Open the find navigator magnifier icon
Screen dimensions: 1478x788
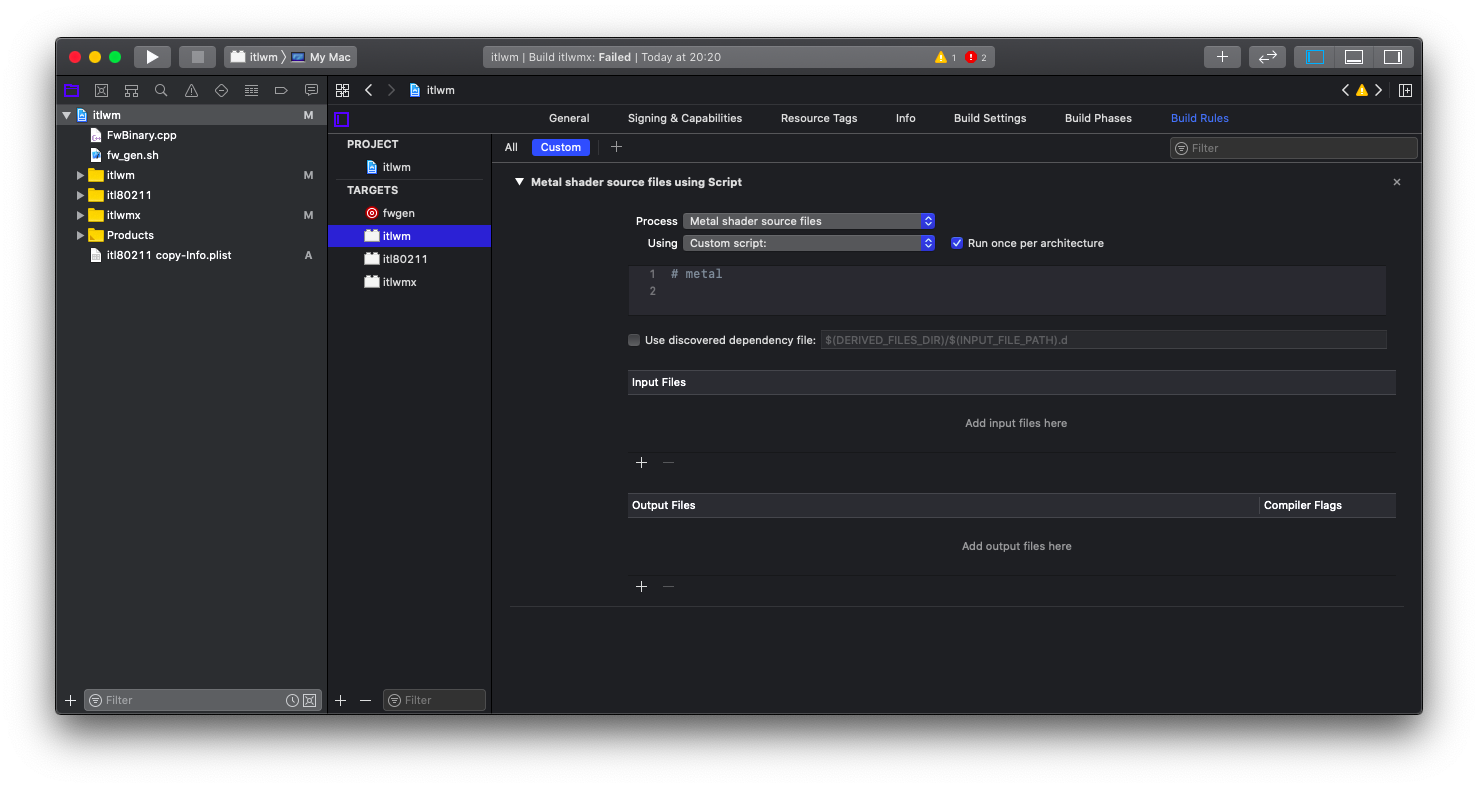tap(161, 90)
